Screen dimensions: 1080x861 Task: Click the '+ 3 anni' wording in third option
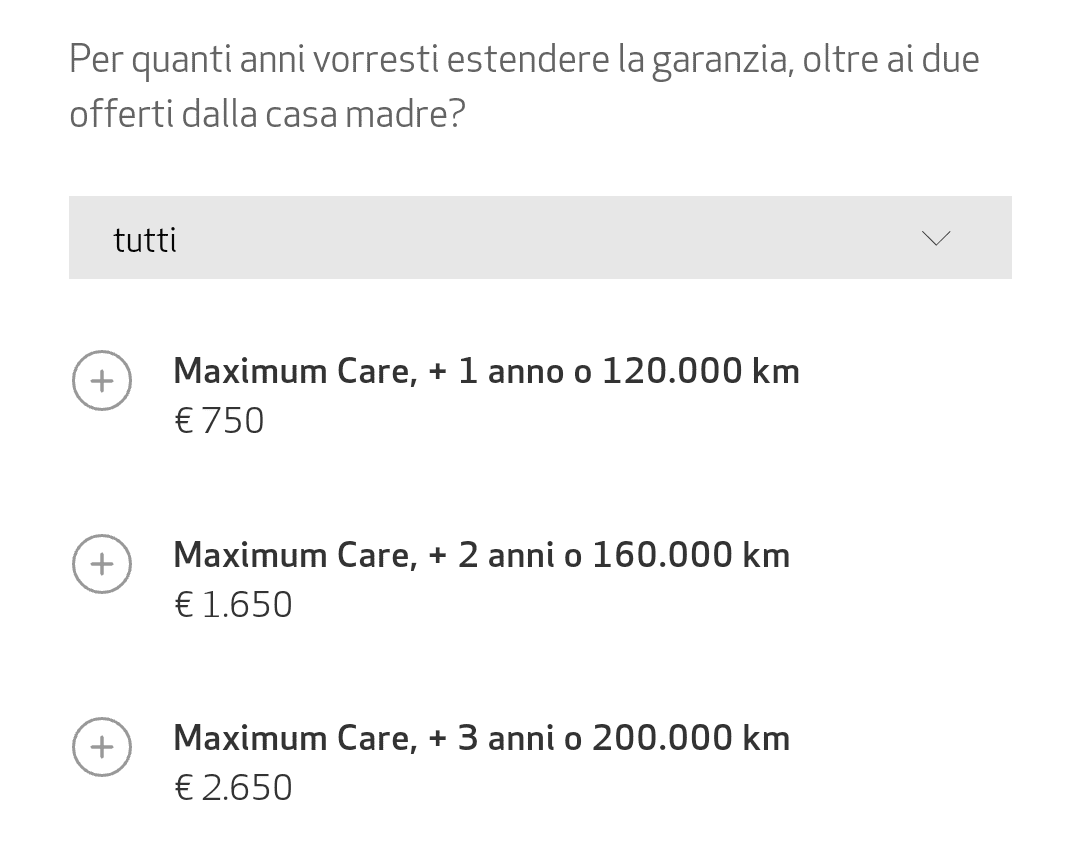491,738
